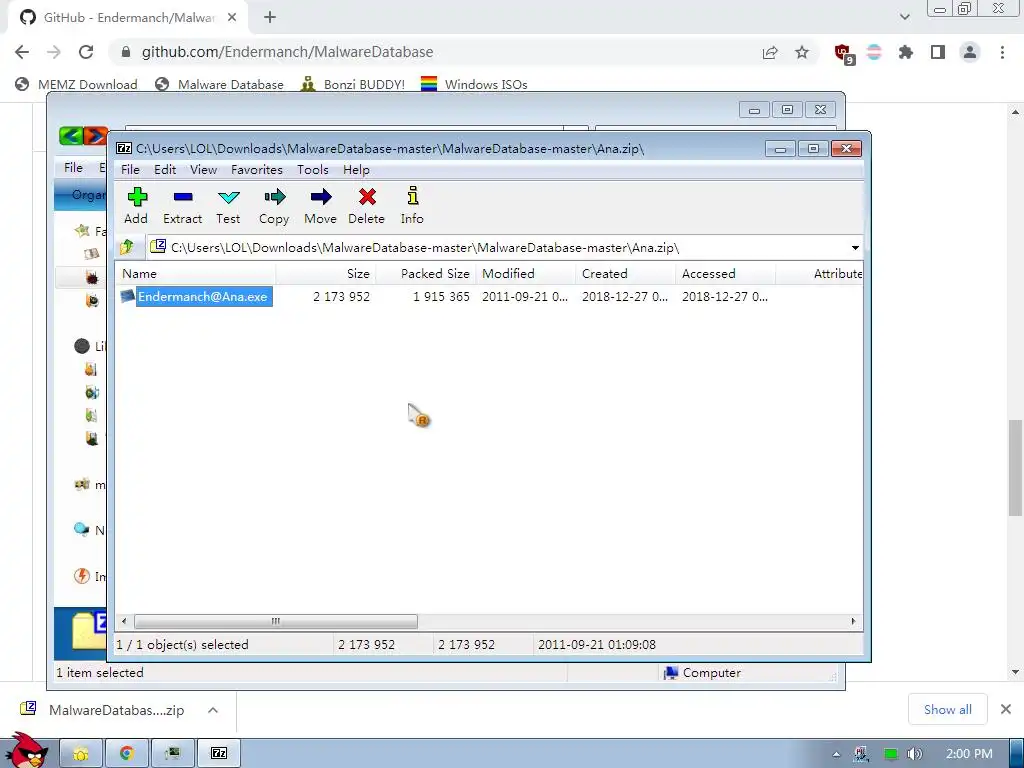Open a new Chrome tab
This screenshot has width=1024, height=768.
(270, 18)
